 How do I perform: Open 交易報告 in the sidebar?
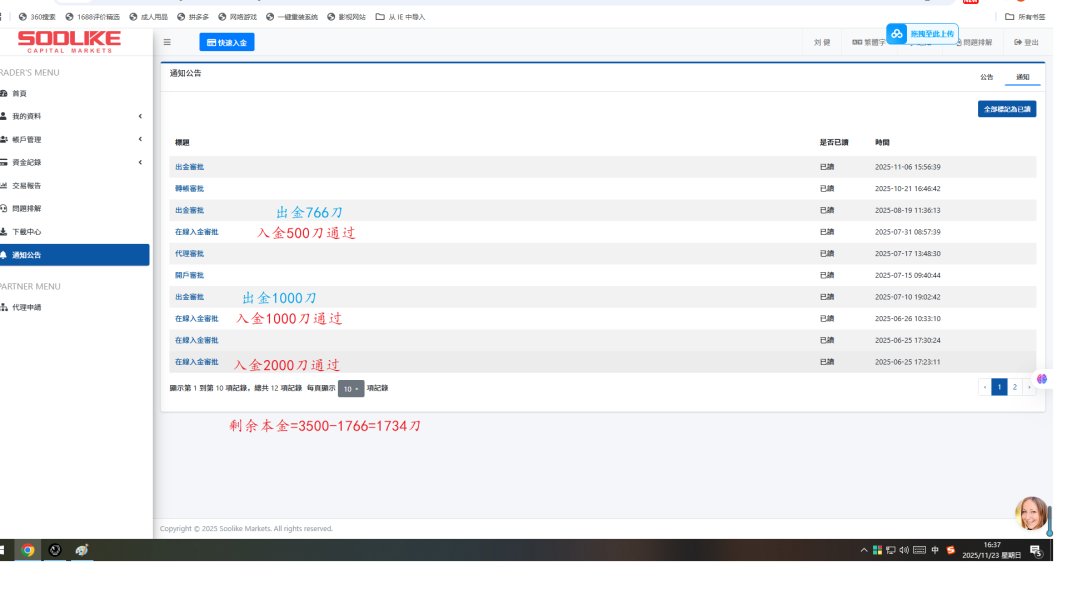[27, 186]
